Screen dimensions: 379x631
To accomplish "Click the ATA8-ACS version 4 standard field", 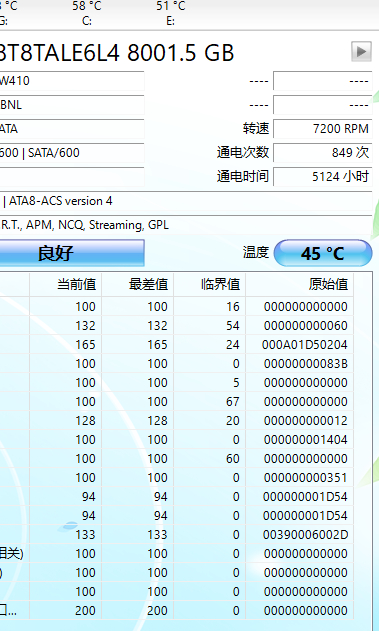I will click(x=186, y=201).
